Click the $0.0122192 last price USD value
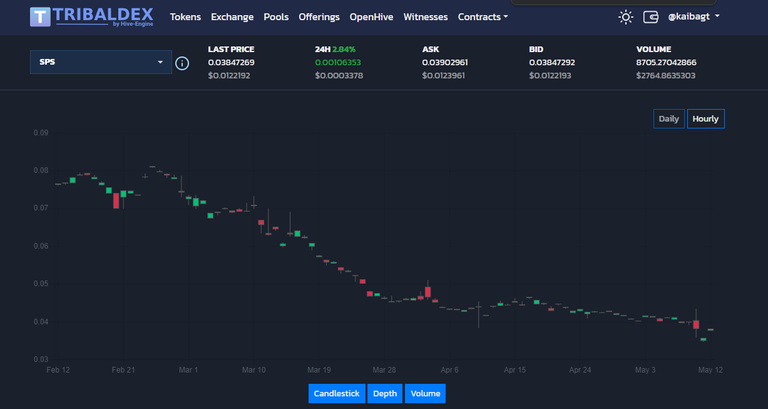This screenshot has height=409, width=768. click(229, 76)
